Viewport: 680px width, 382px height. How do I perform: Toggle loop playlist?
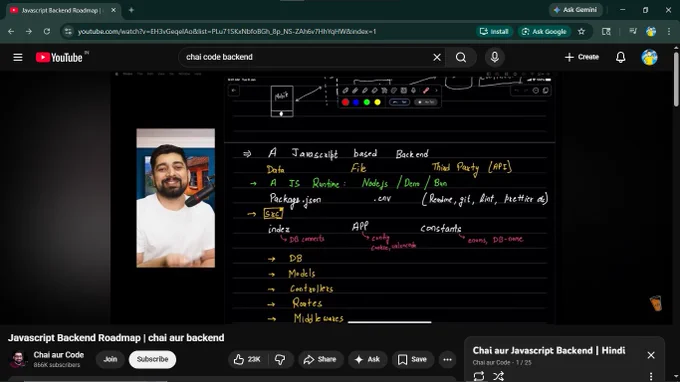[x=479, y=376]
